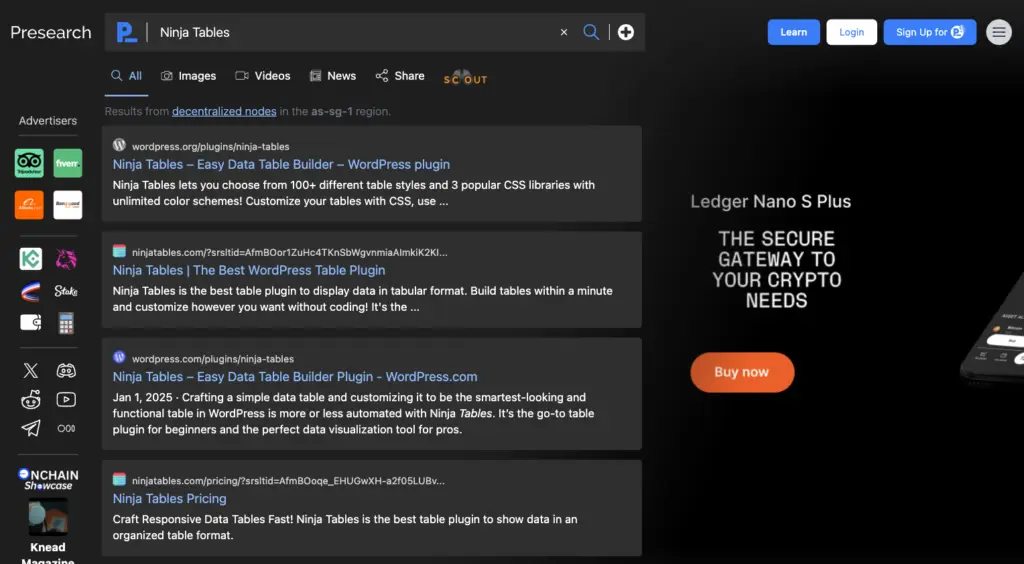The height and width of the screenshot is (564, 1024).
Task: Switch to the Images tab
Action: tap(188, 76)
